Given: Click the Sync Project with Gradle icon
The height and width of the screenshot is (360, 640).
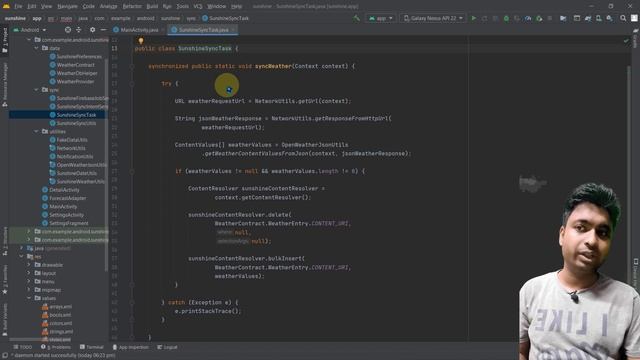Looking at the screenshot, I should (588, 18).
